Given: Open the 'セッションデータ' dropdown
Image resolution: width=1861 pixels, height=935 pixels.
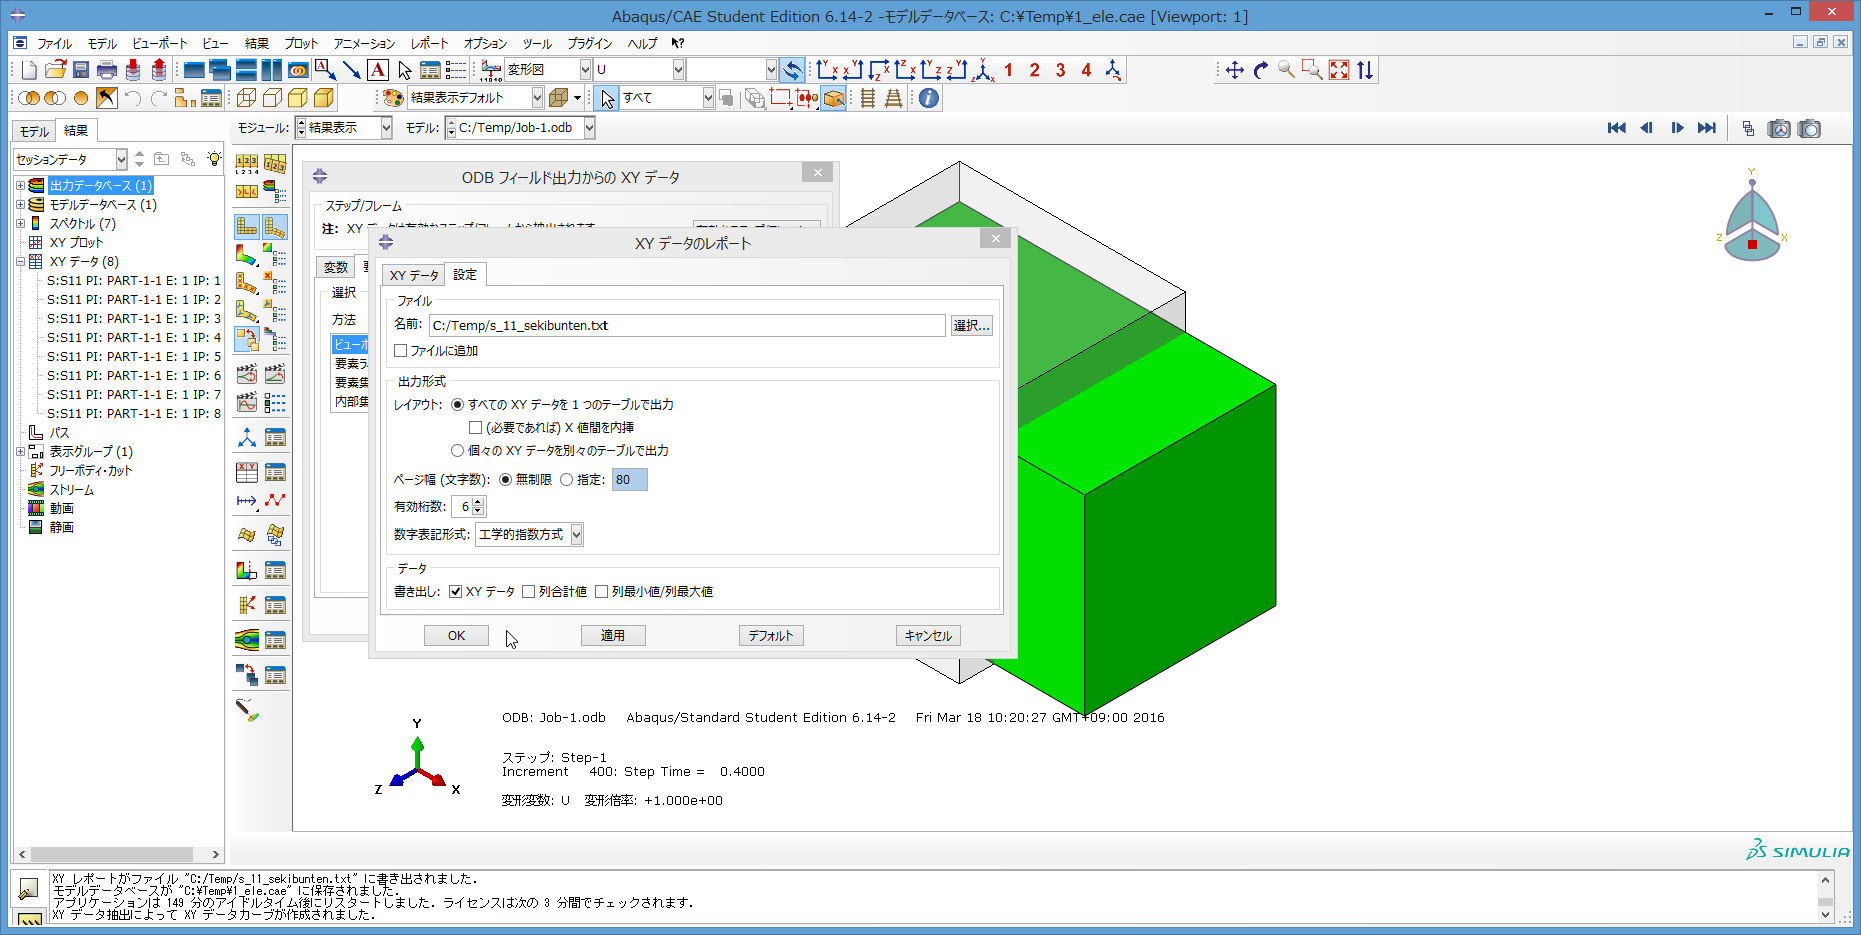Looking at the screenshot, I should [121, 159].
